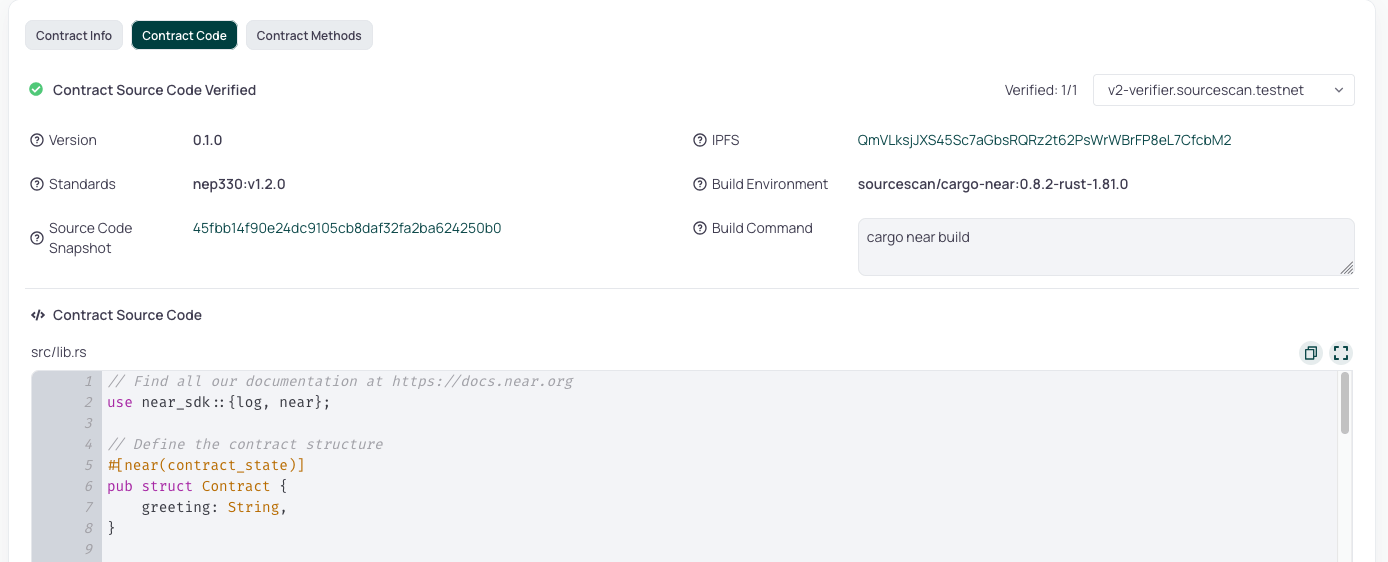Click the Build Environment help icon
This screenshot has width=1388, height=562.
[x=700, y=184]
